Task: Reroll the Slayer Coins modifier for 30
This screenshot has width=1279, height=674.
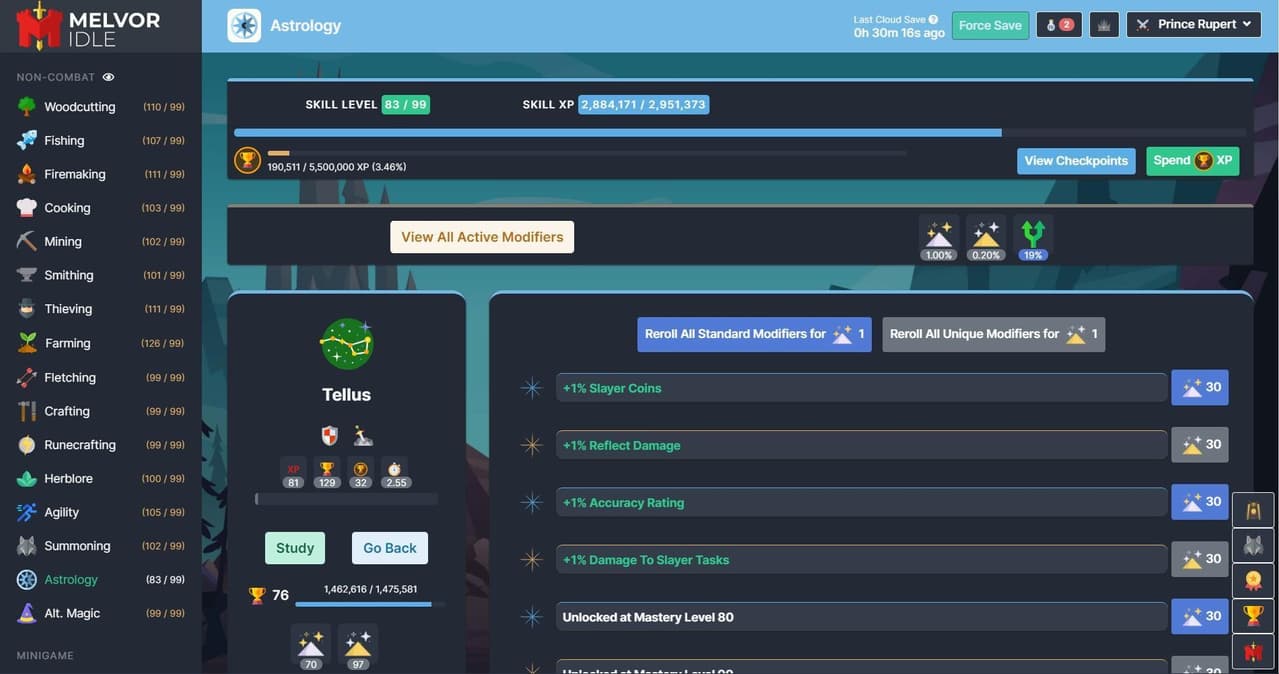Action: pos(1200,388)
